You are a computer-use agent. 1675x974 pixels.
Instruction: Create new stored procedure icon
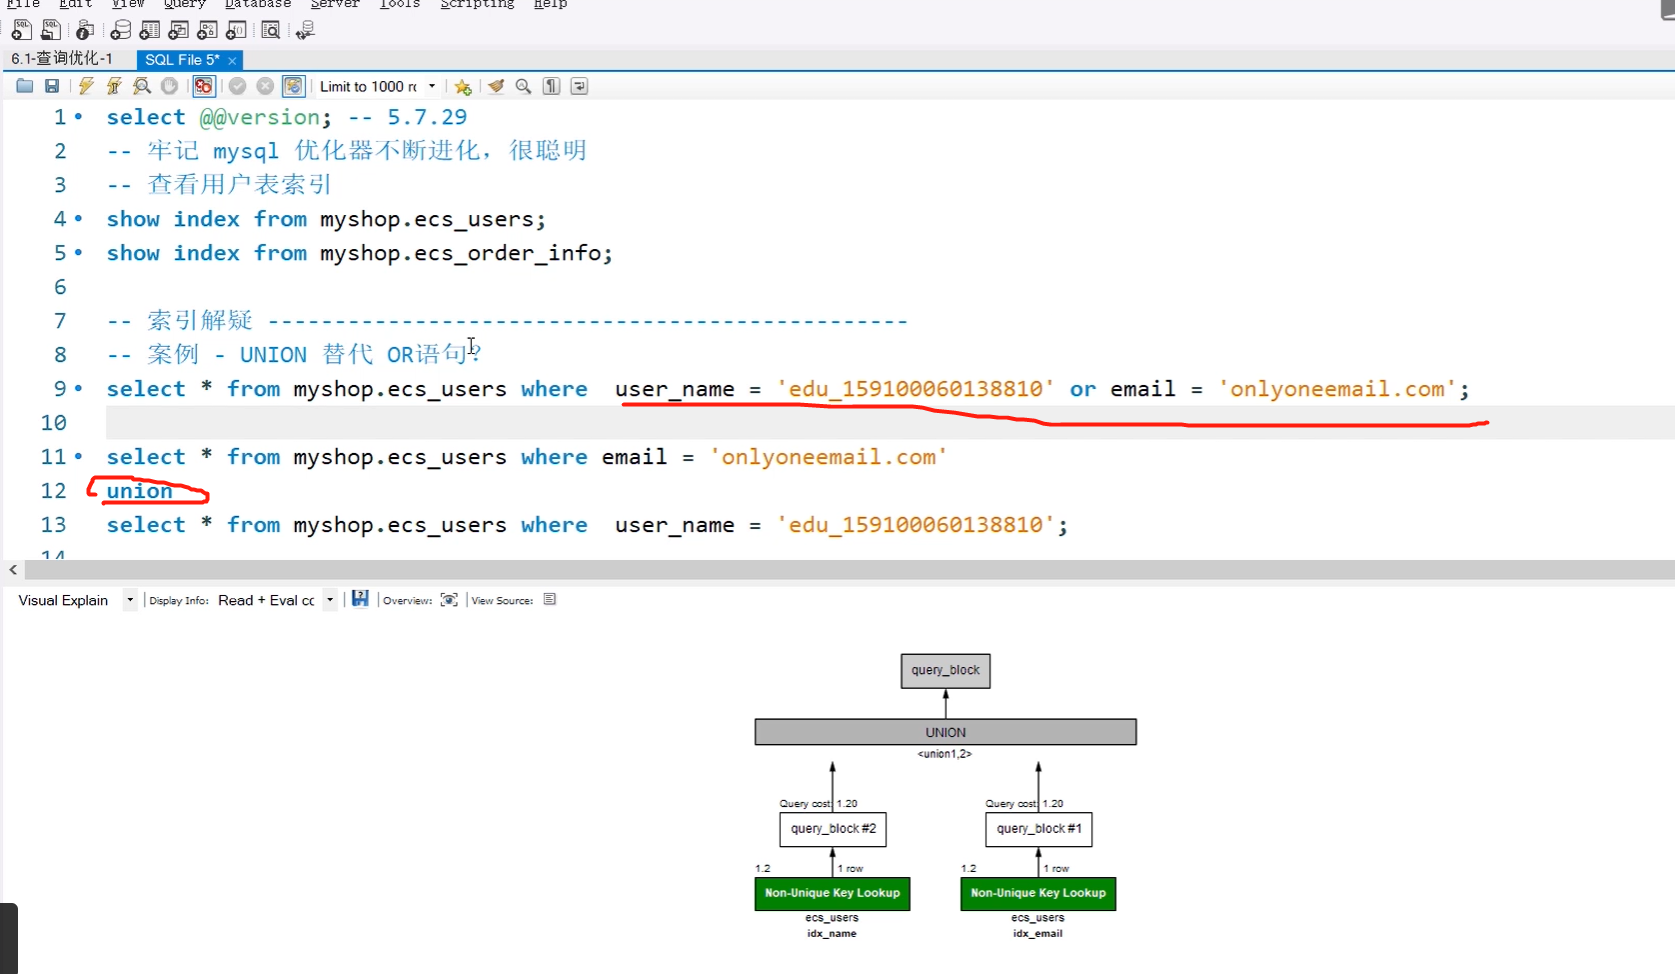[207, 30]
